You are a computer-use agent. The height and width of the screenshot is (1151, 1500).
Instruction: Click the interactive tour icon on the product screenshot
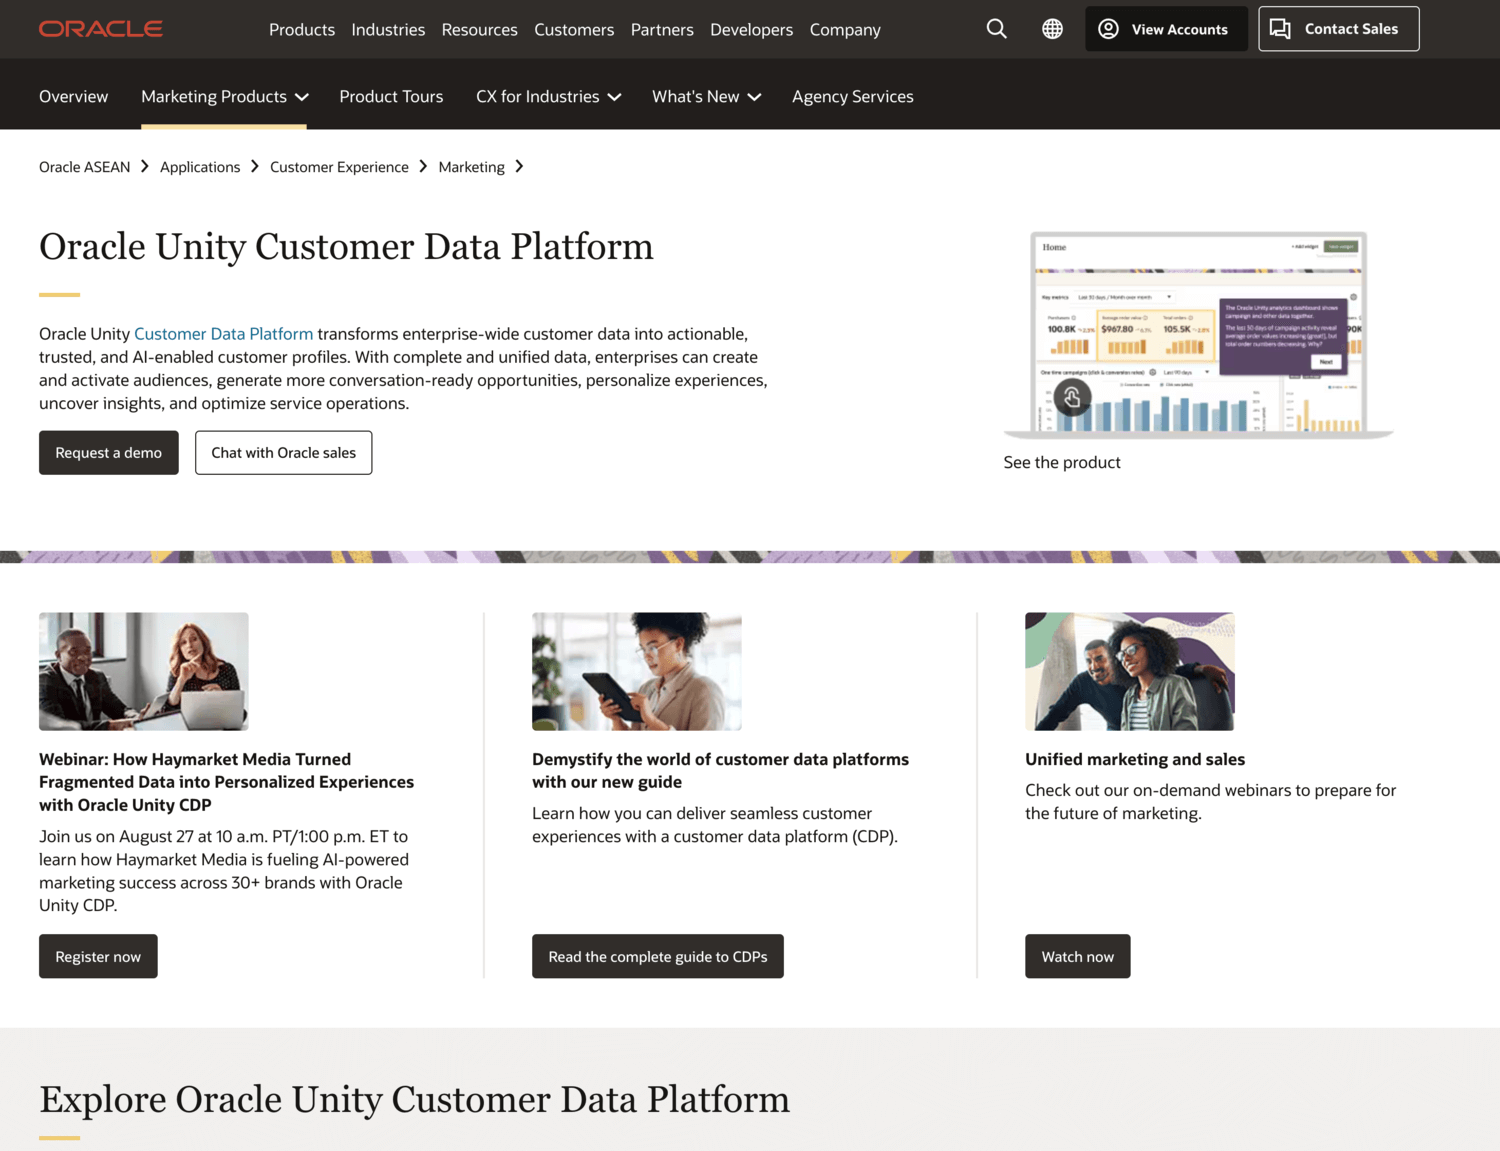(1073, 397)
